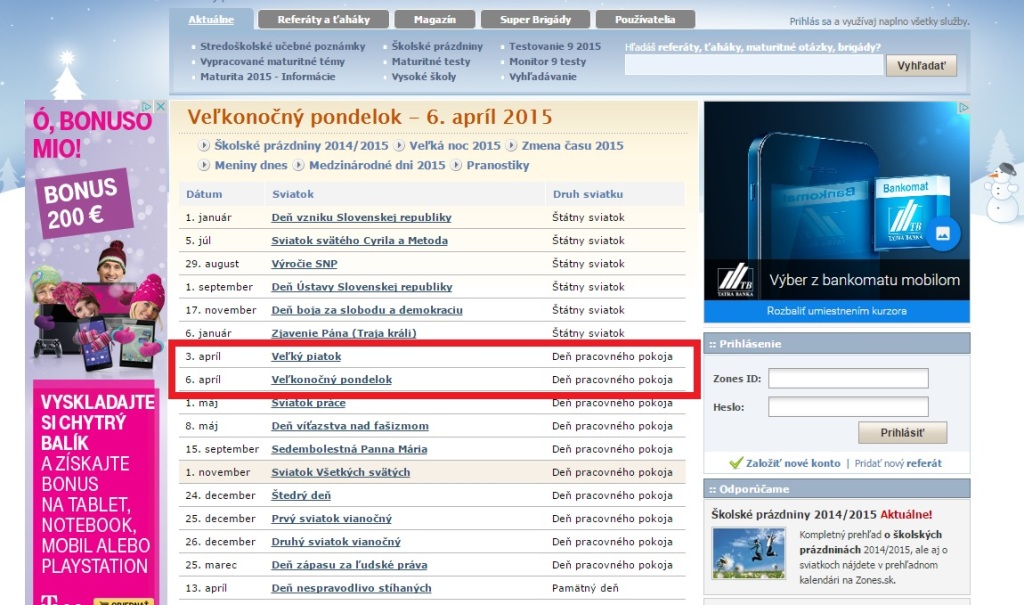
Task: Open the Super Brigády tab
Action: pyautogui.click(x=534, y=19)
